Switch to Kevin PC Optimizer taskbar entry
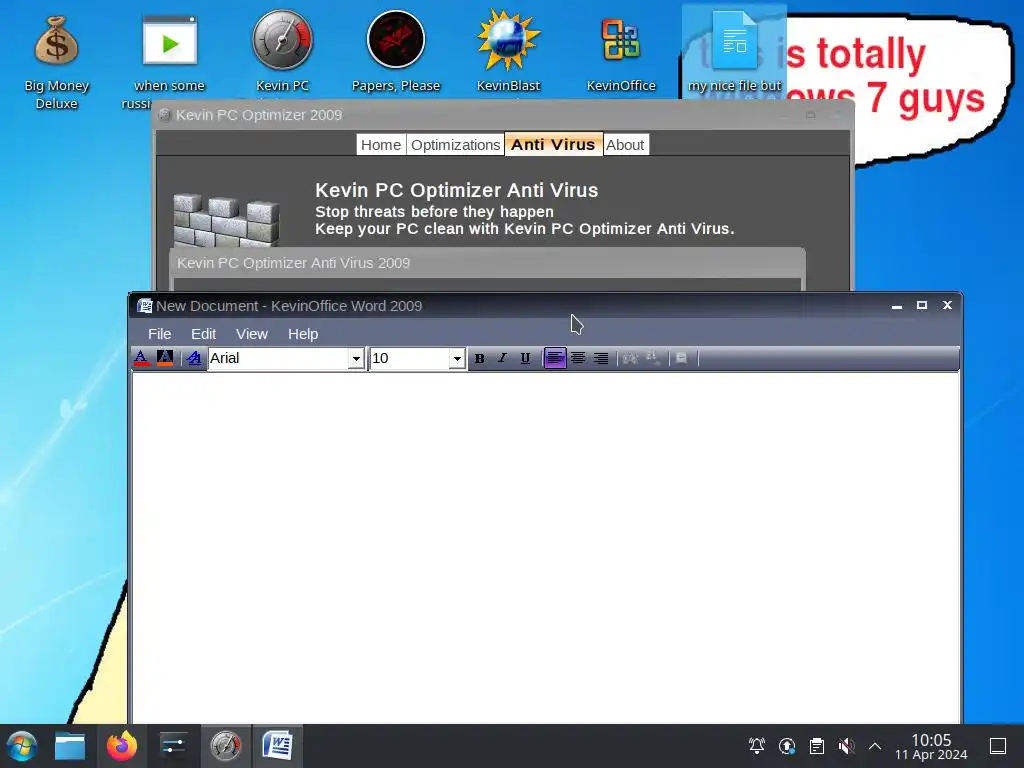This screenshot has height=768, width=1024. 225,746
